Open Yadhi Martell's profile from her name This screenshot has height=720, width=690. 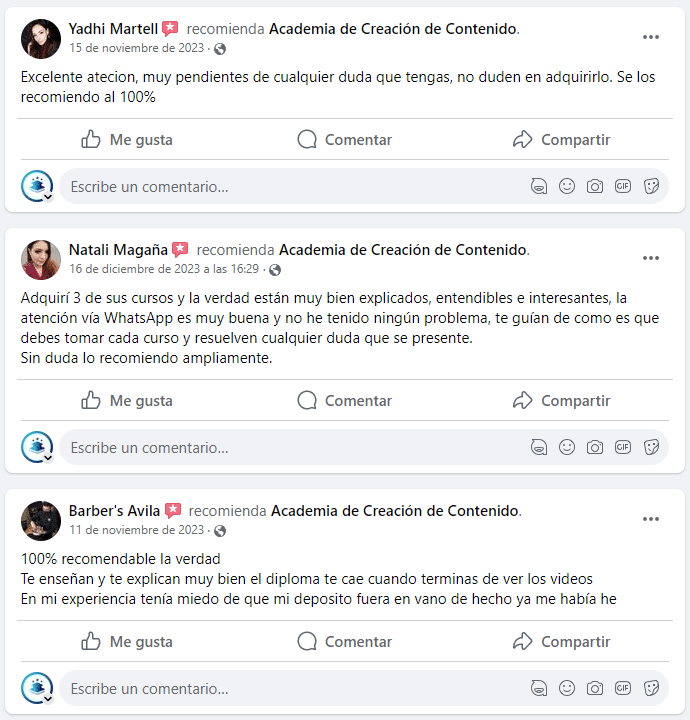click(113, 29)
